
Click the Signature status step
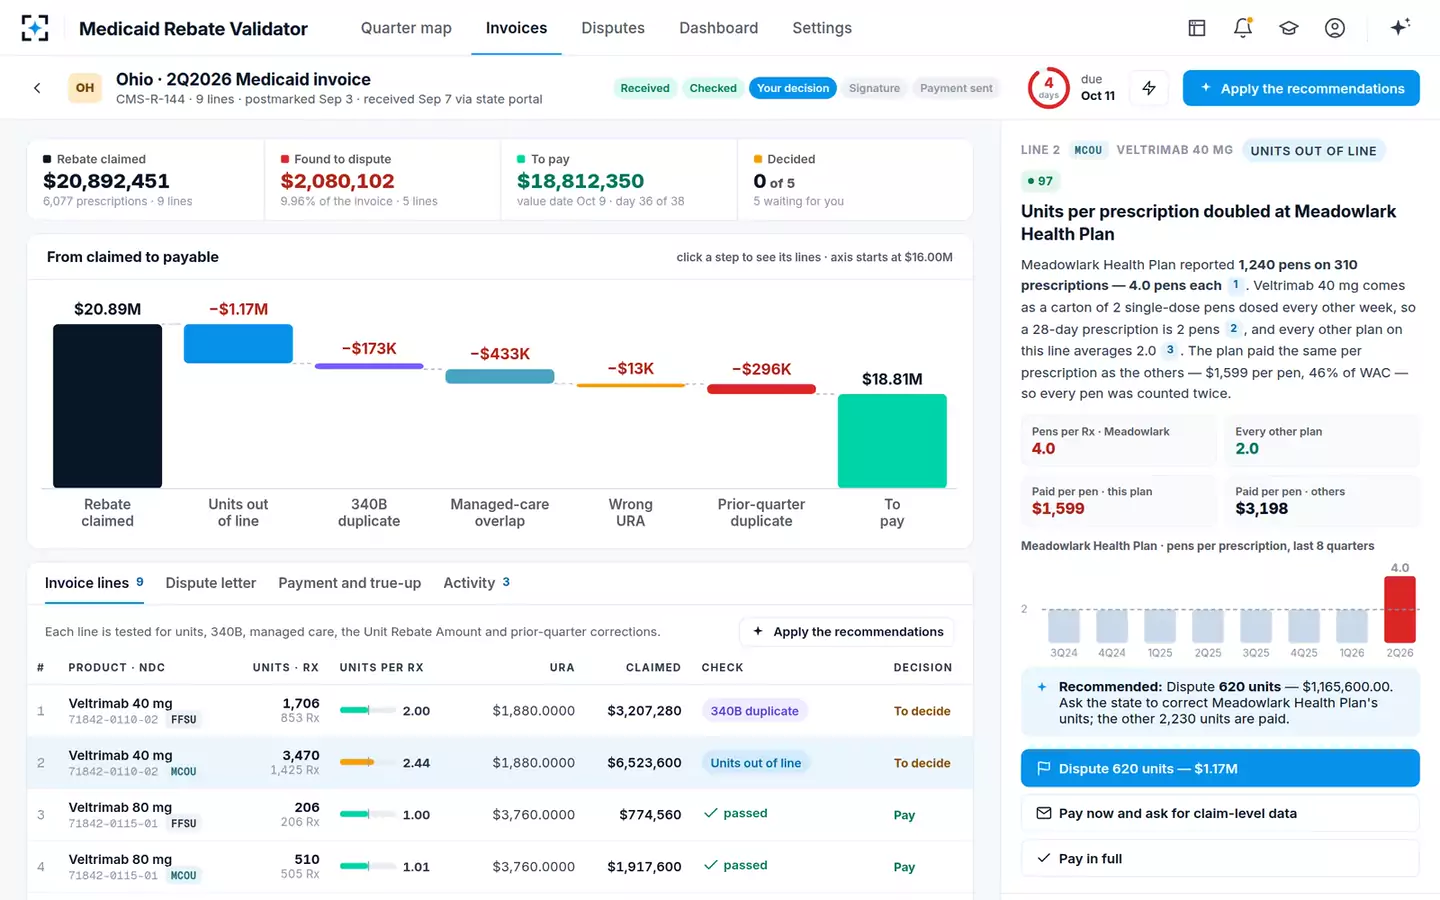point(875,88)
